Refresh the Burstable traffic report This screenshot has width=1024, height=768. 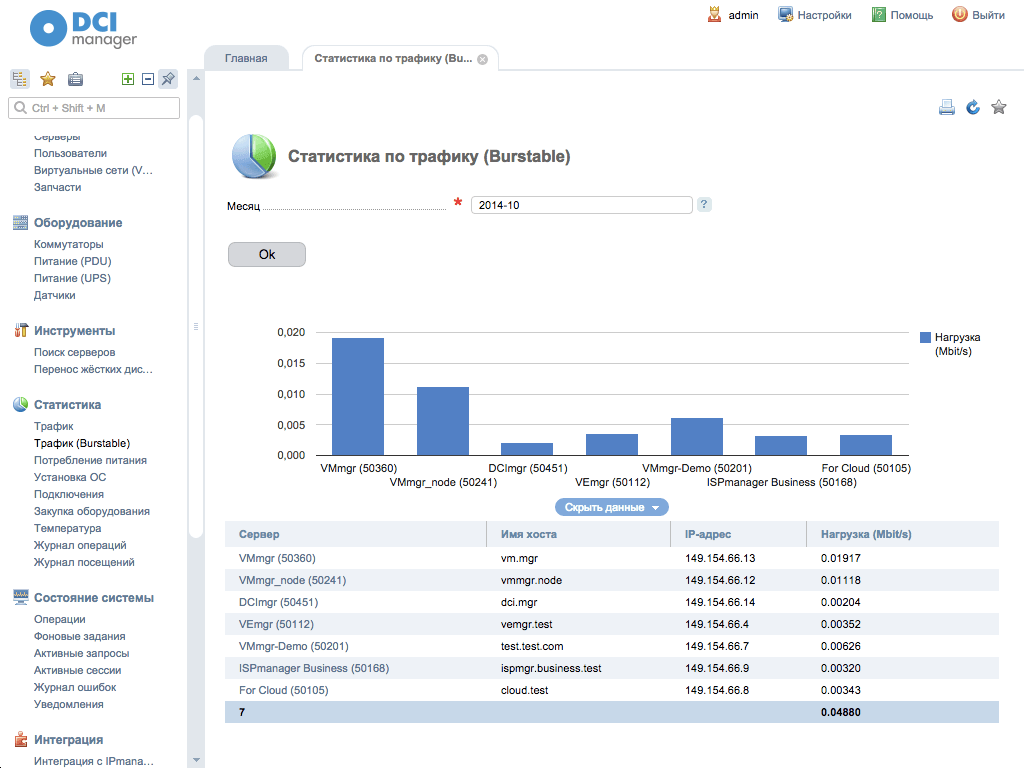tap(972, 106)
